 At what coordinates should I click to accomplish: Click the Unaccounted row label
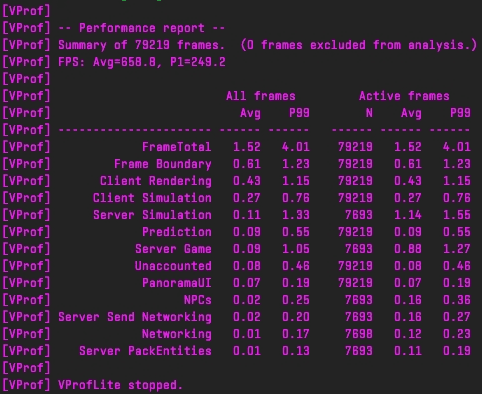[173, 266]
